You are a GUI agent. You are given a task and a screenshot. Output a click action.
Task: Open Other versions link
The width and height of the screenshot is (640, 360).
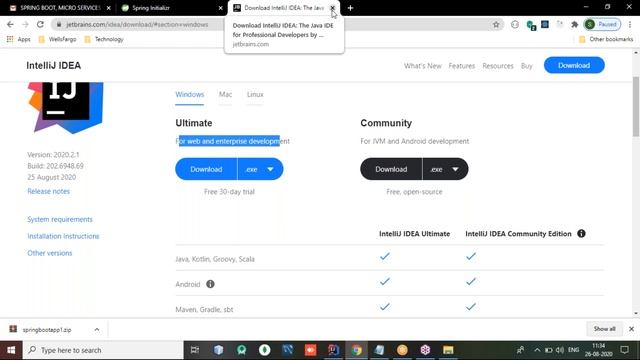pyautogui.click(x=50, y=253)
